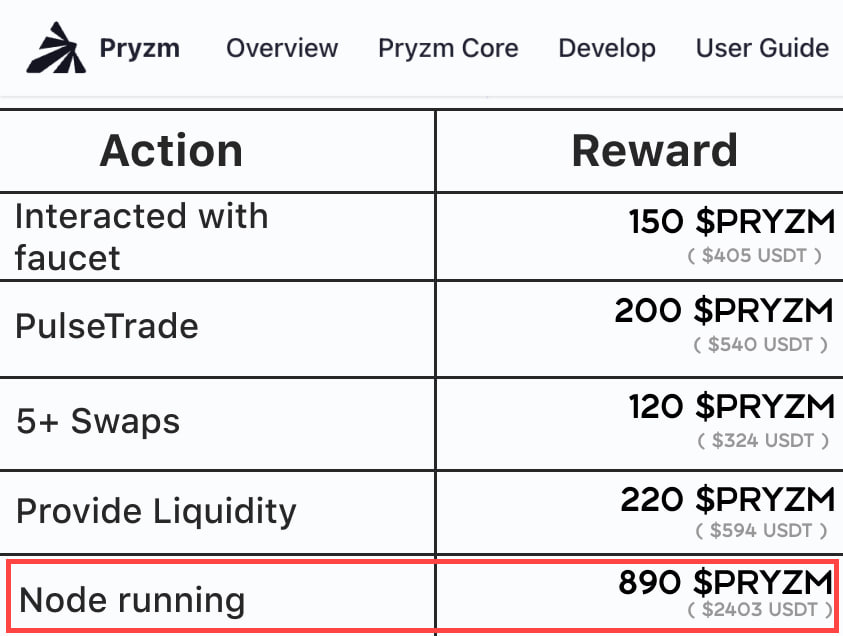The image size is (843, 636).
Task: Click the $540 USDT value text
Action: [x=760, y=344]
